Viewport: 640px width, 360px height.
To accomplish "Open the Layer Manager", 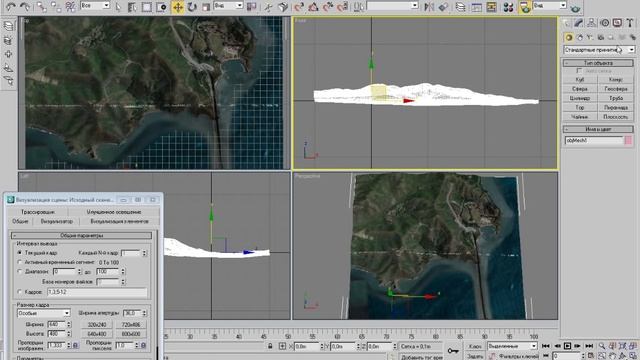I will pos(460,7).
